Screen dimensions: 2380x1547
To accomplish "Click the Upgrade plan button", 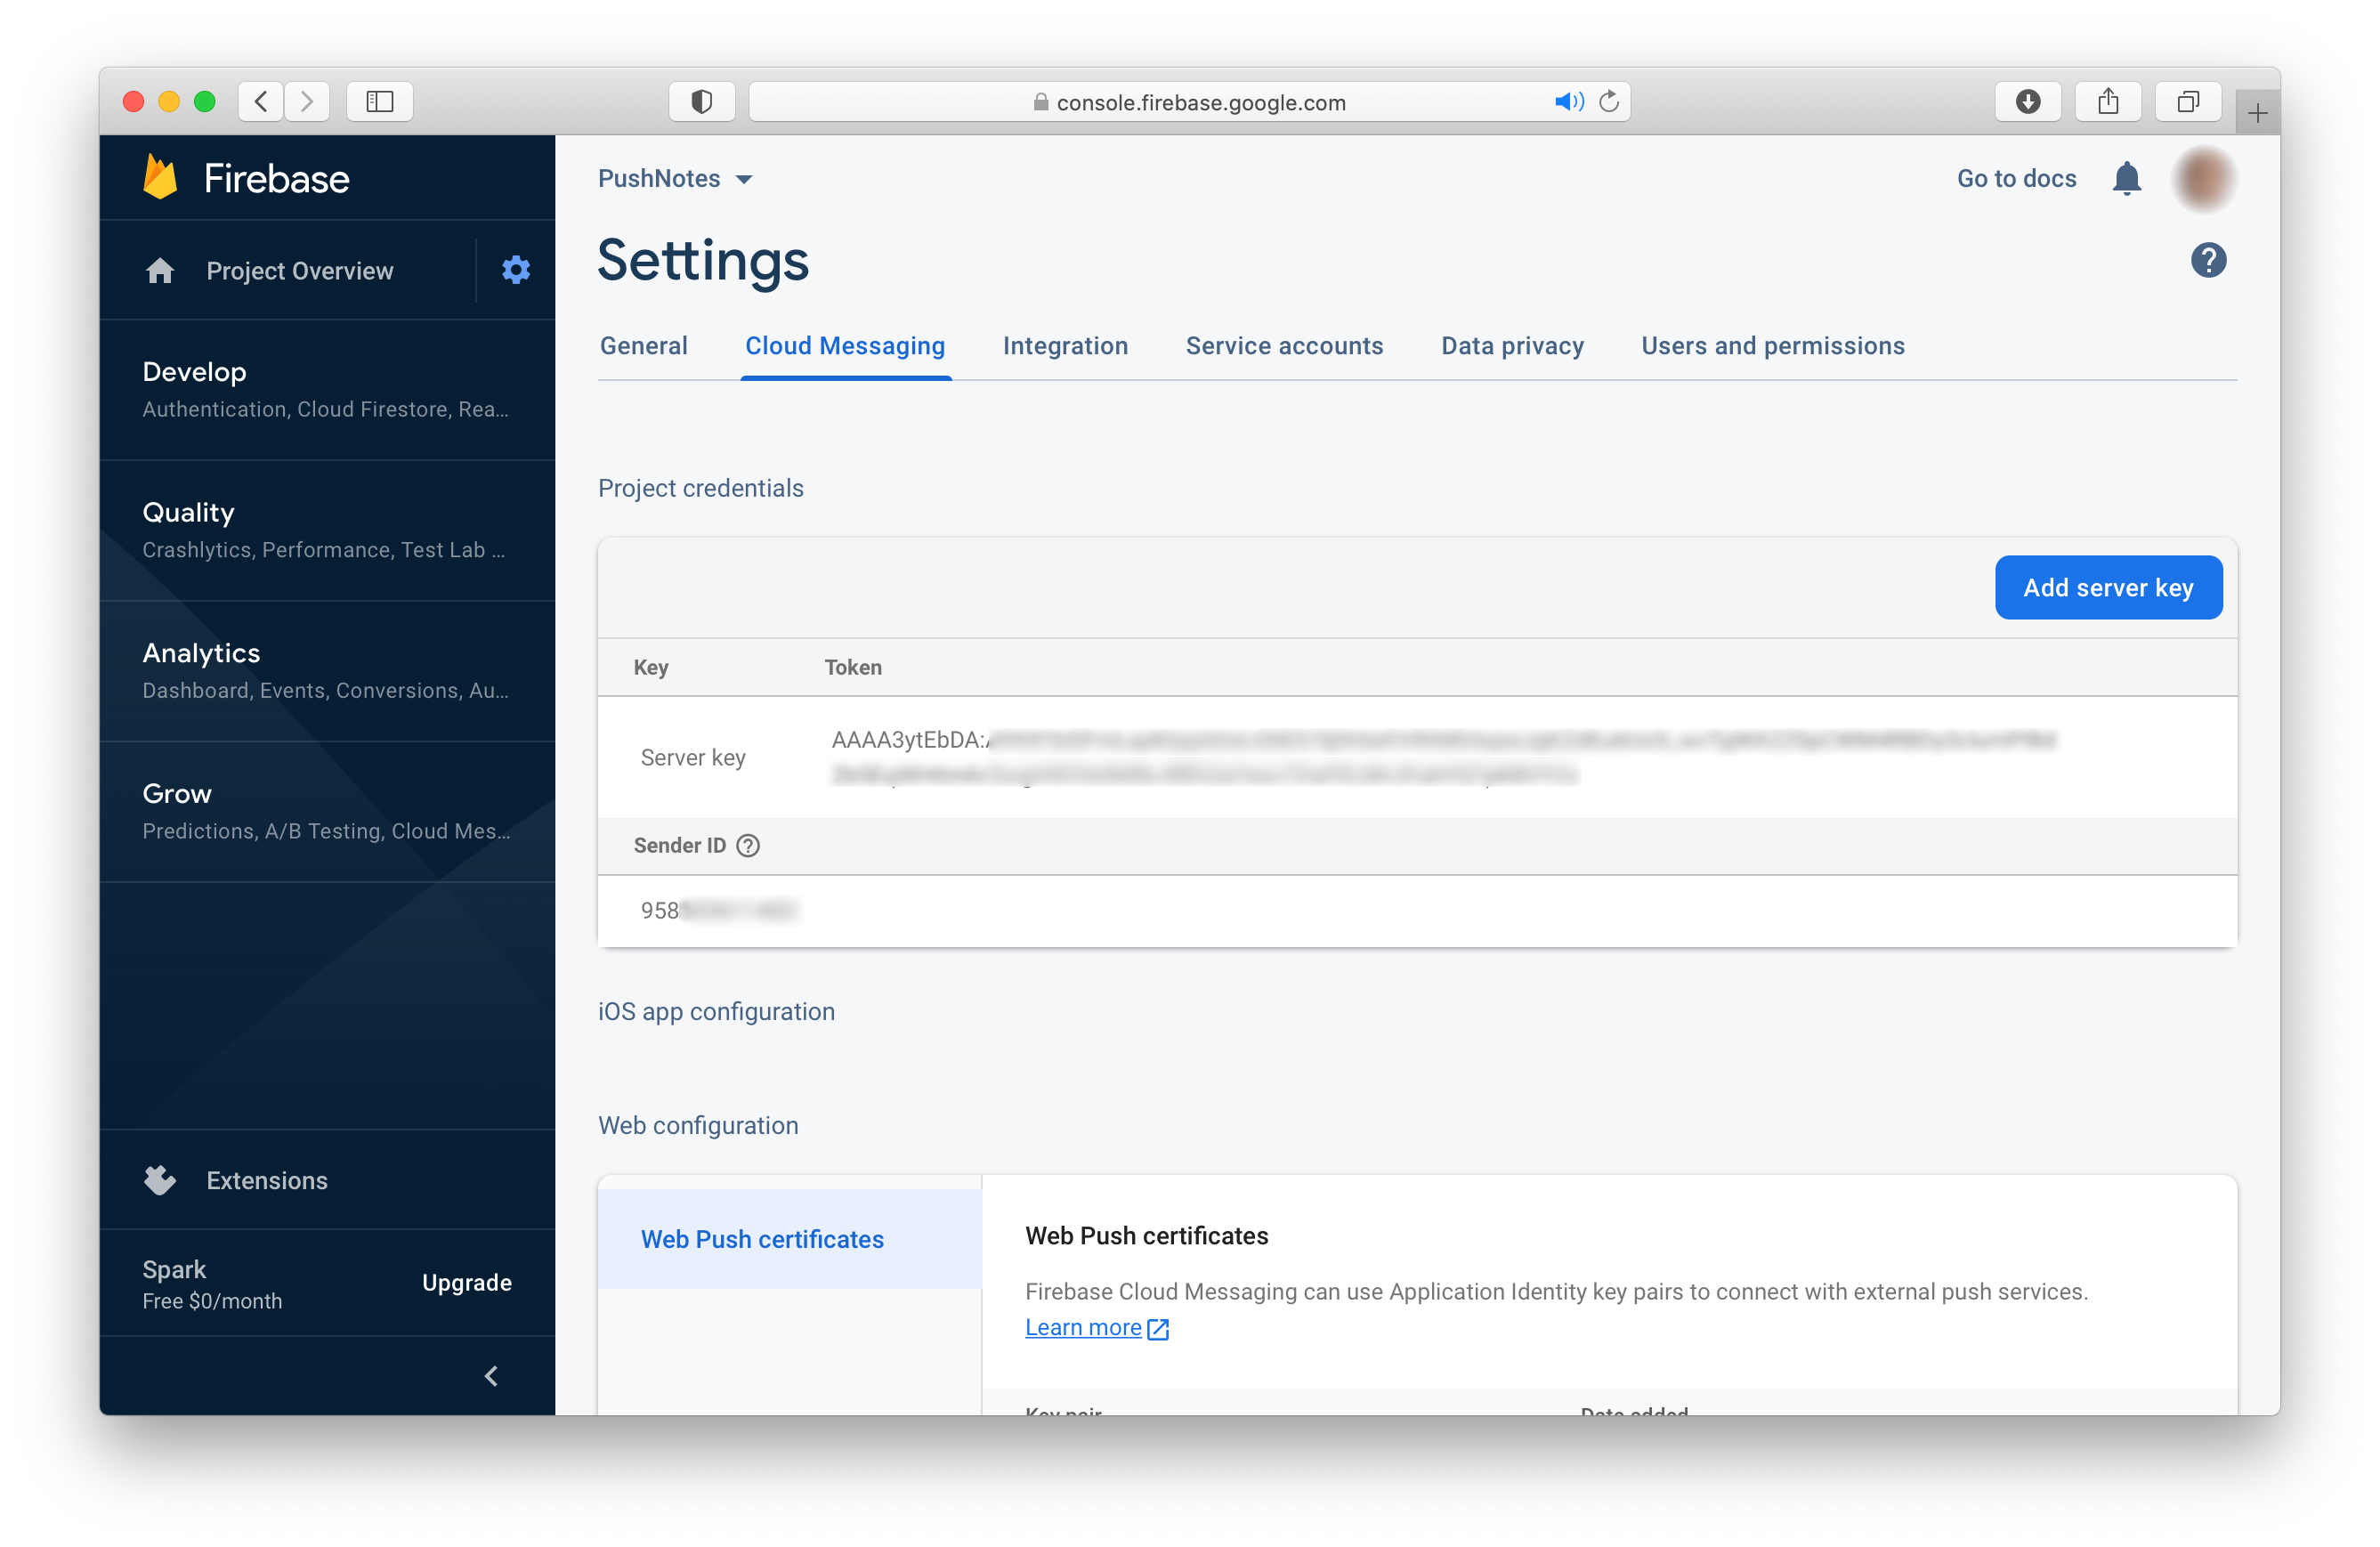I will (x=466, y=1283).
